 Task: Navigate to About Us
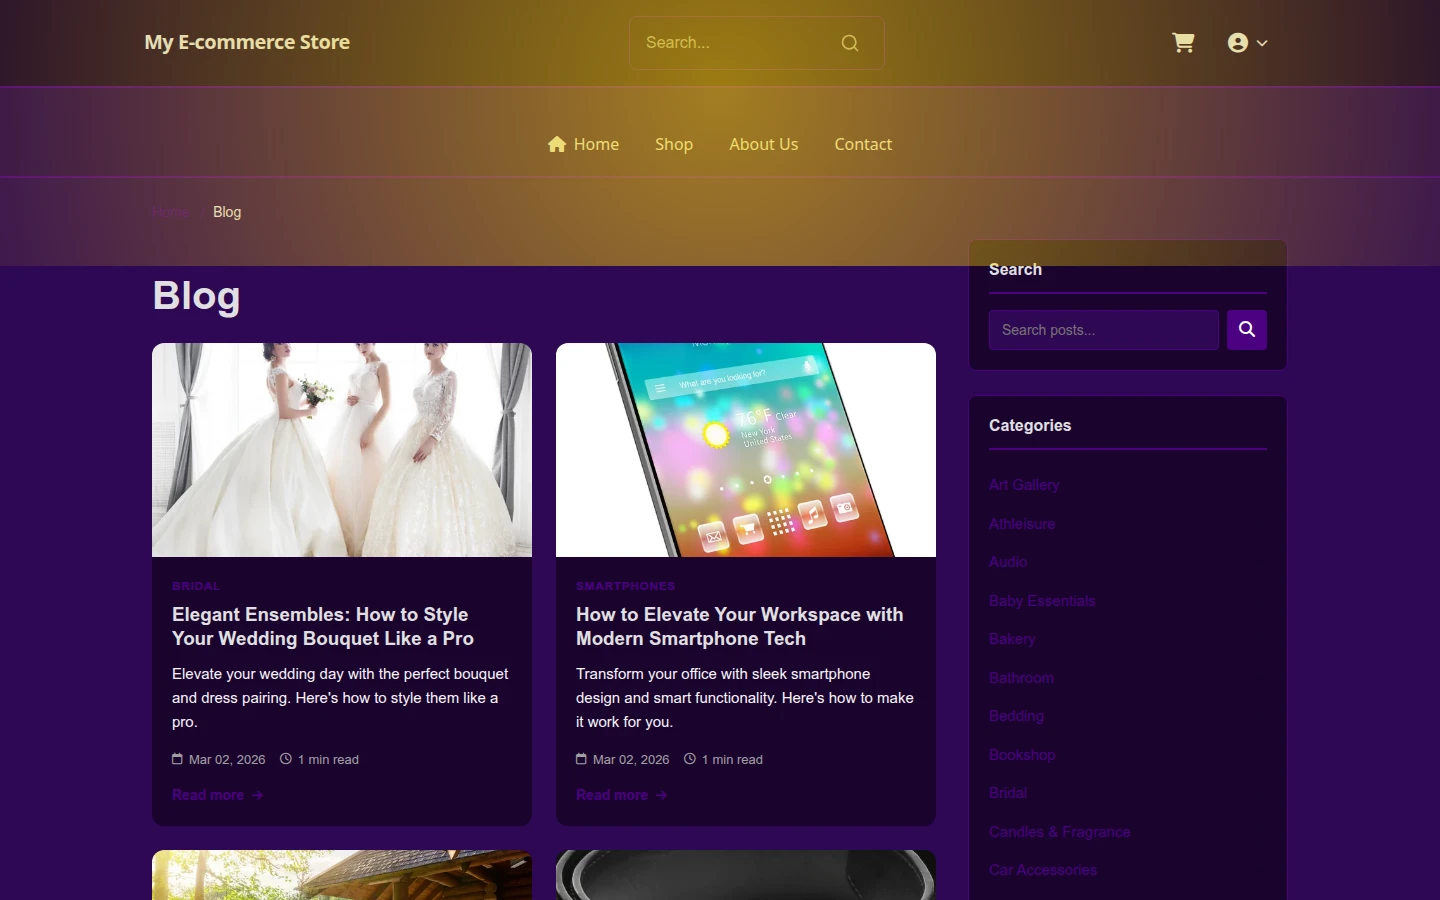click(x=764, y=144)
